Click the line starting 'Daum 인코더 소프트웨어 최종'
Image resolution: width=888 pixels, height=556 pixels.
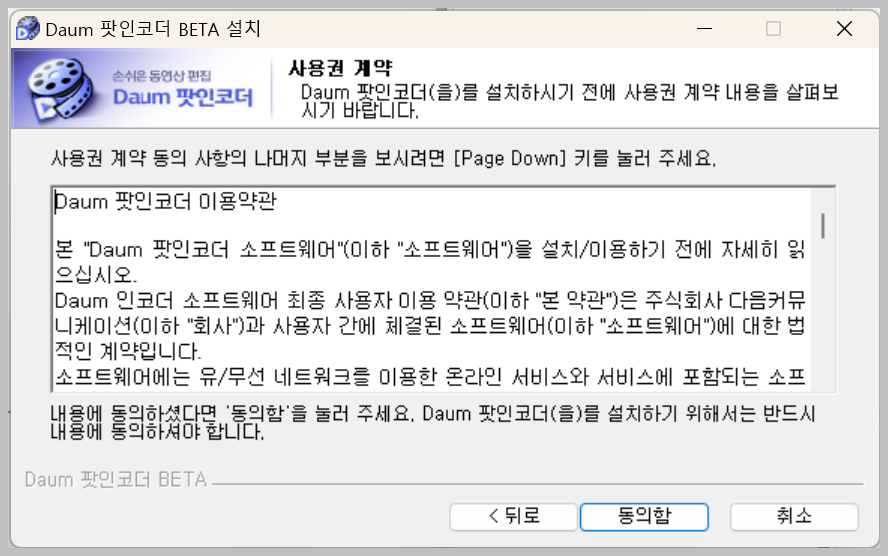429,300
